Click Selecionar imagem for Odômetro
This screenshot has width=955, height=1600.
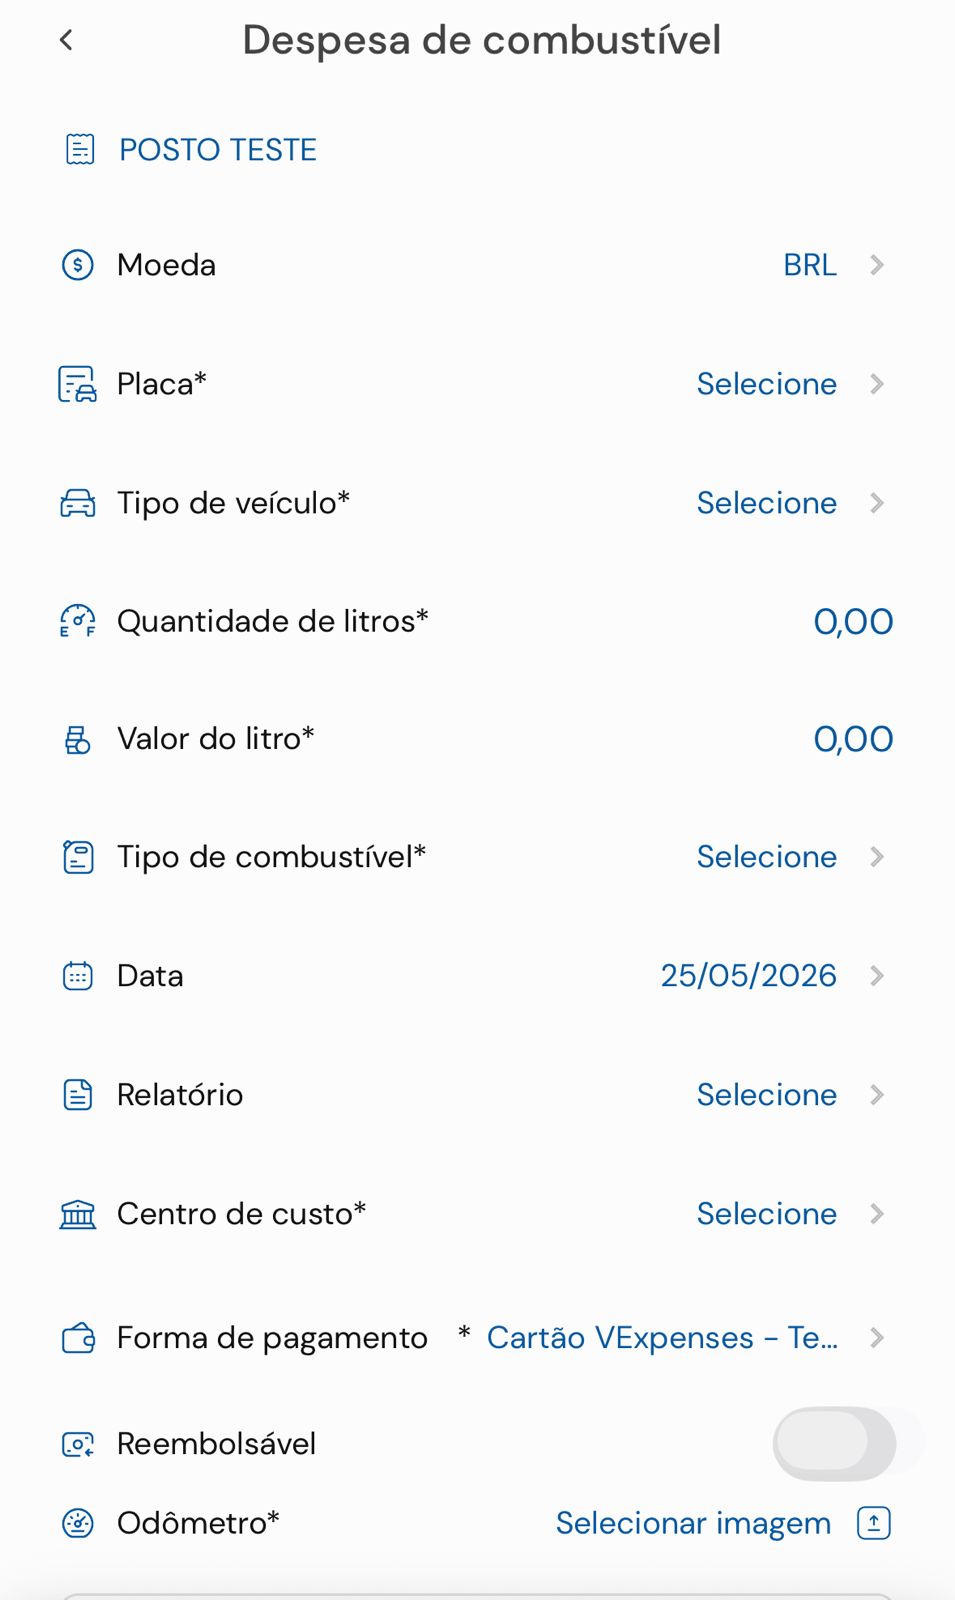coord(693,1523)
